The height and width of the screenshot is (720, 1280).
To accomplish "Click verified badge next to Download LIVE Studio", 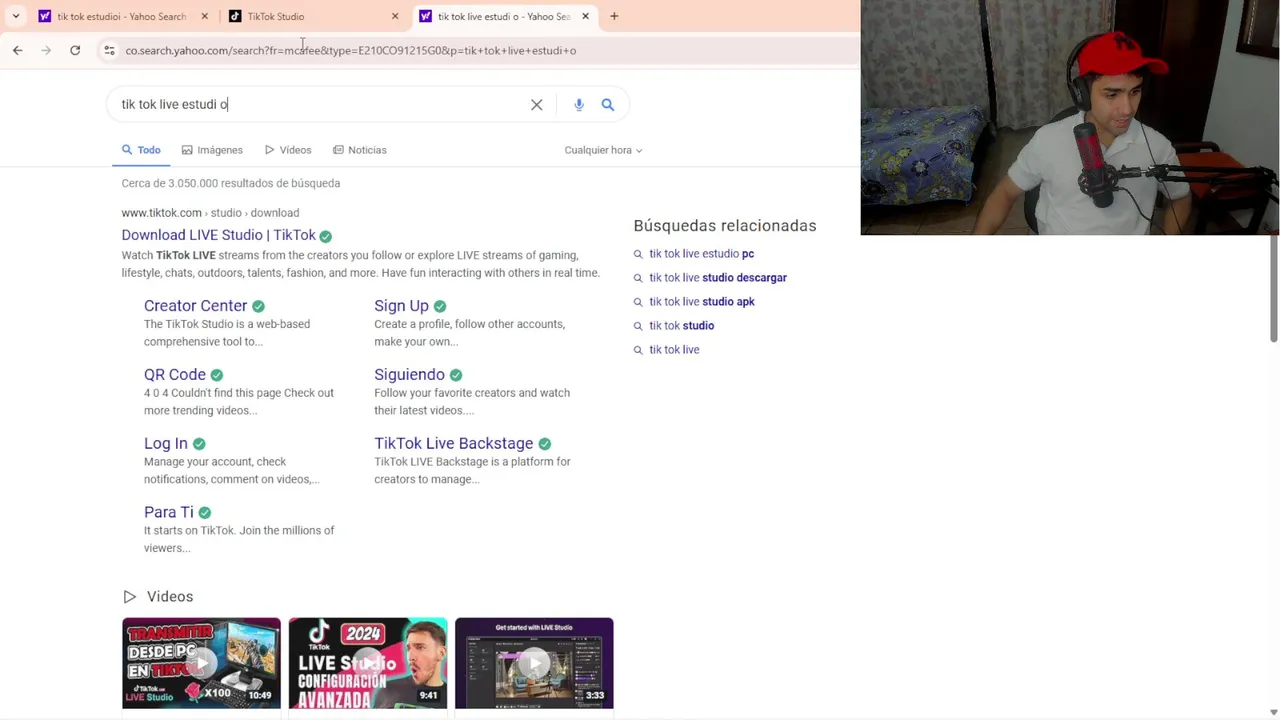I will click(x=325, y=236).
